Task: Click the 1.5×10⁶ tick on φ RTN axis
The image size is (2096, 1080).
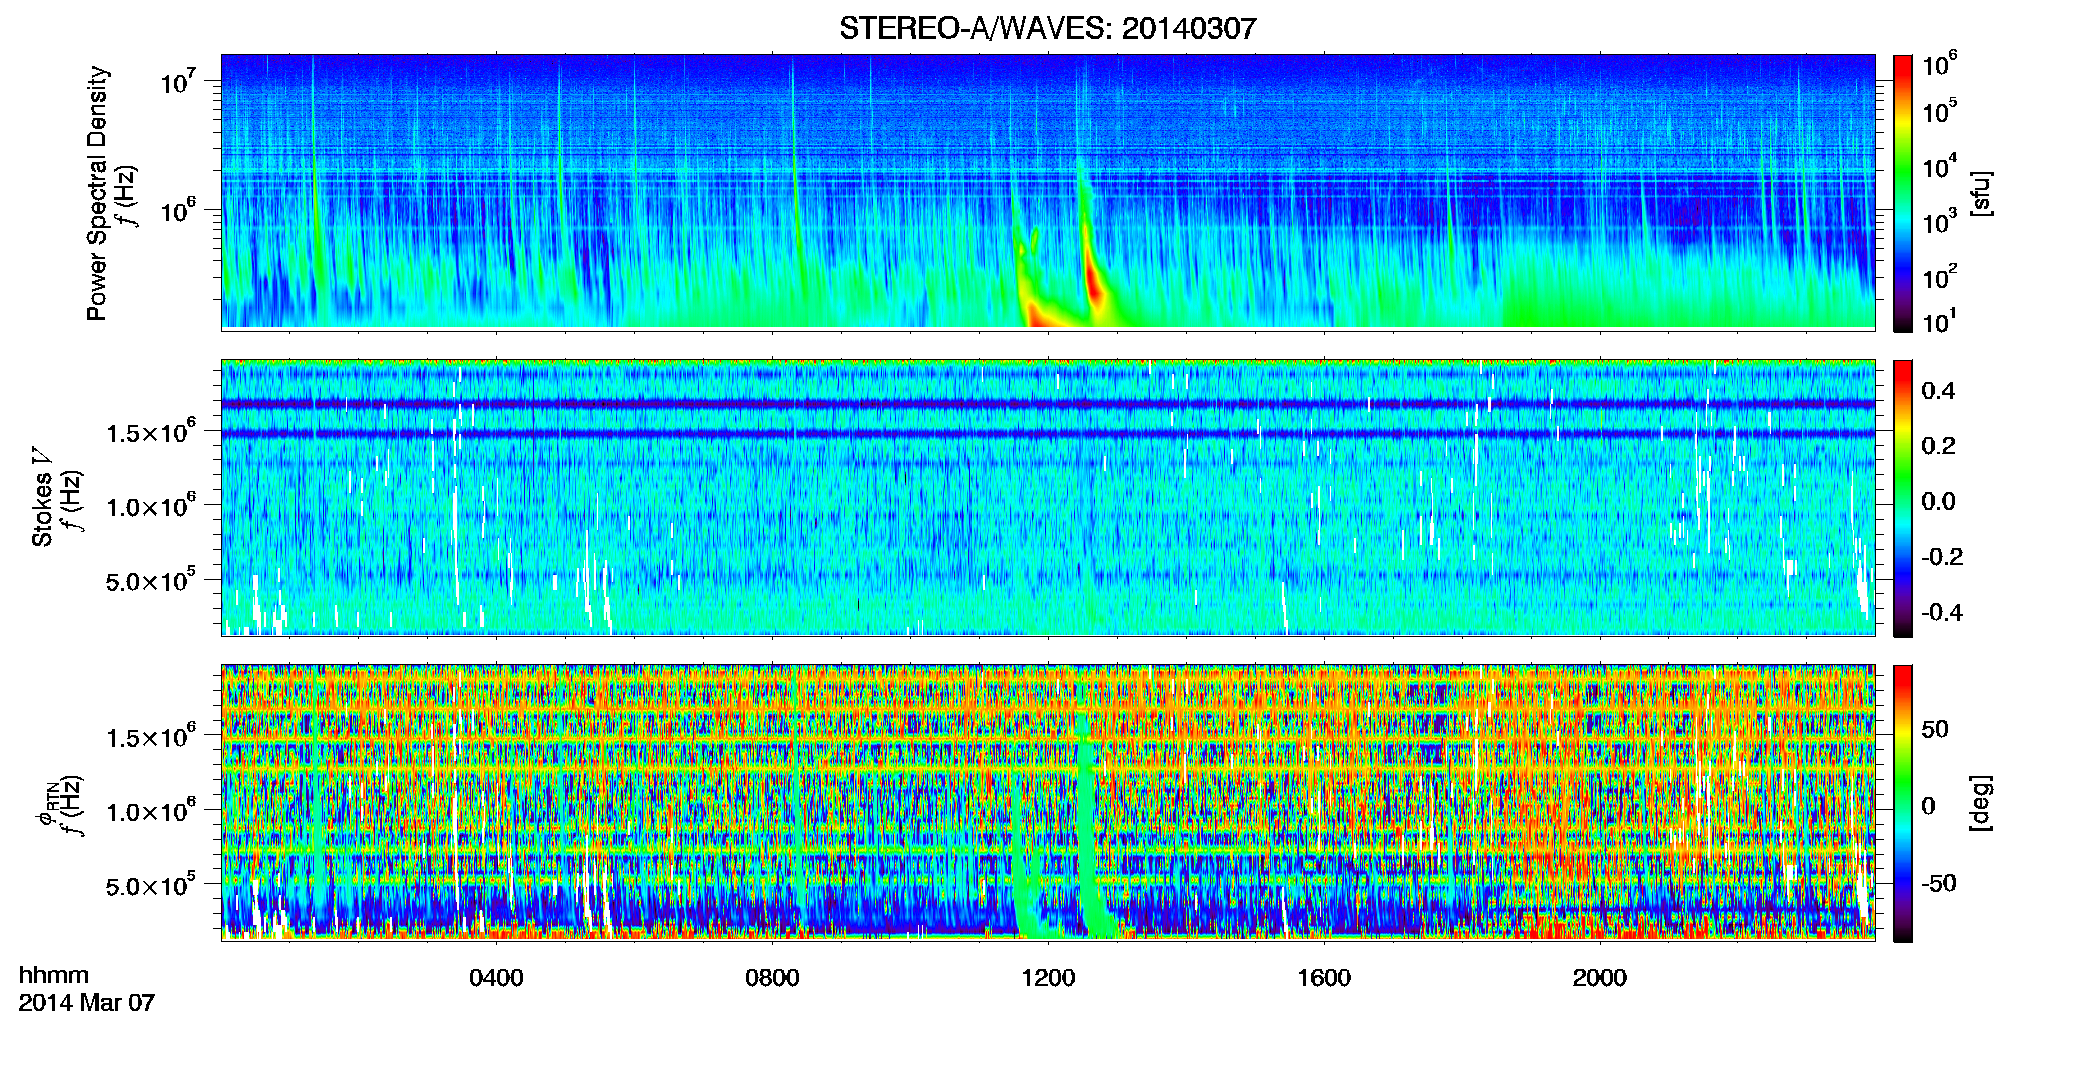Action: coord(150,736)
